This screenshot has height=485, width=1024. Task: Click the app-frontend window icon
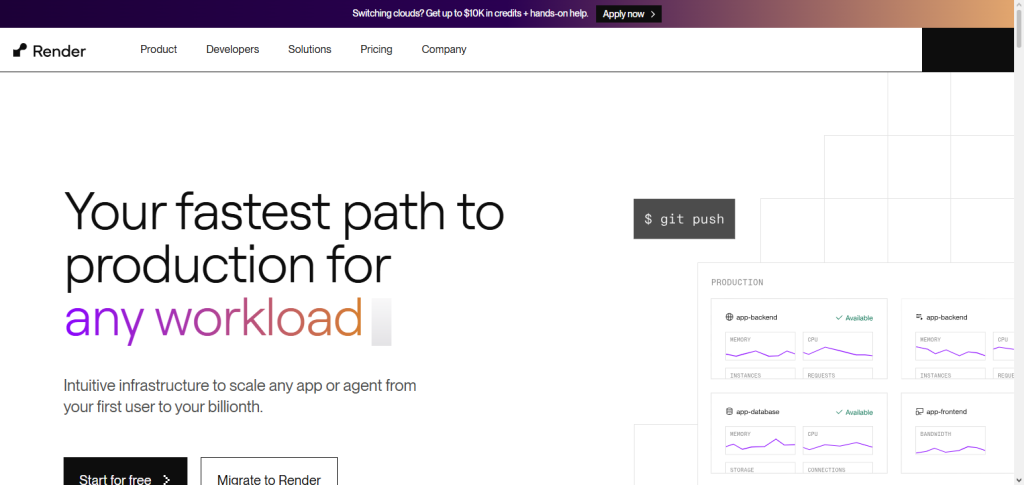920,412
